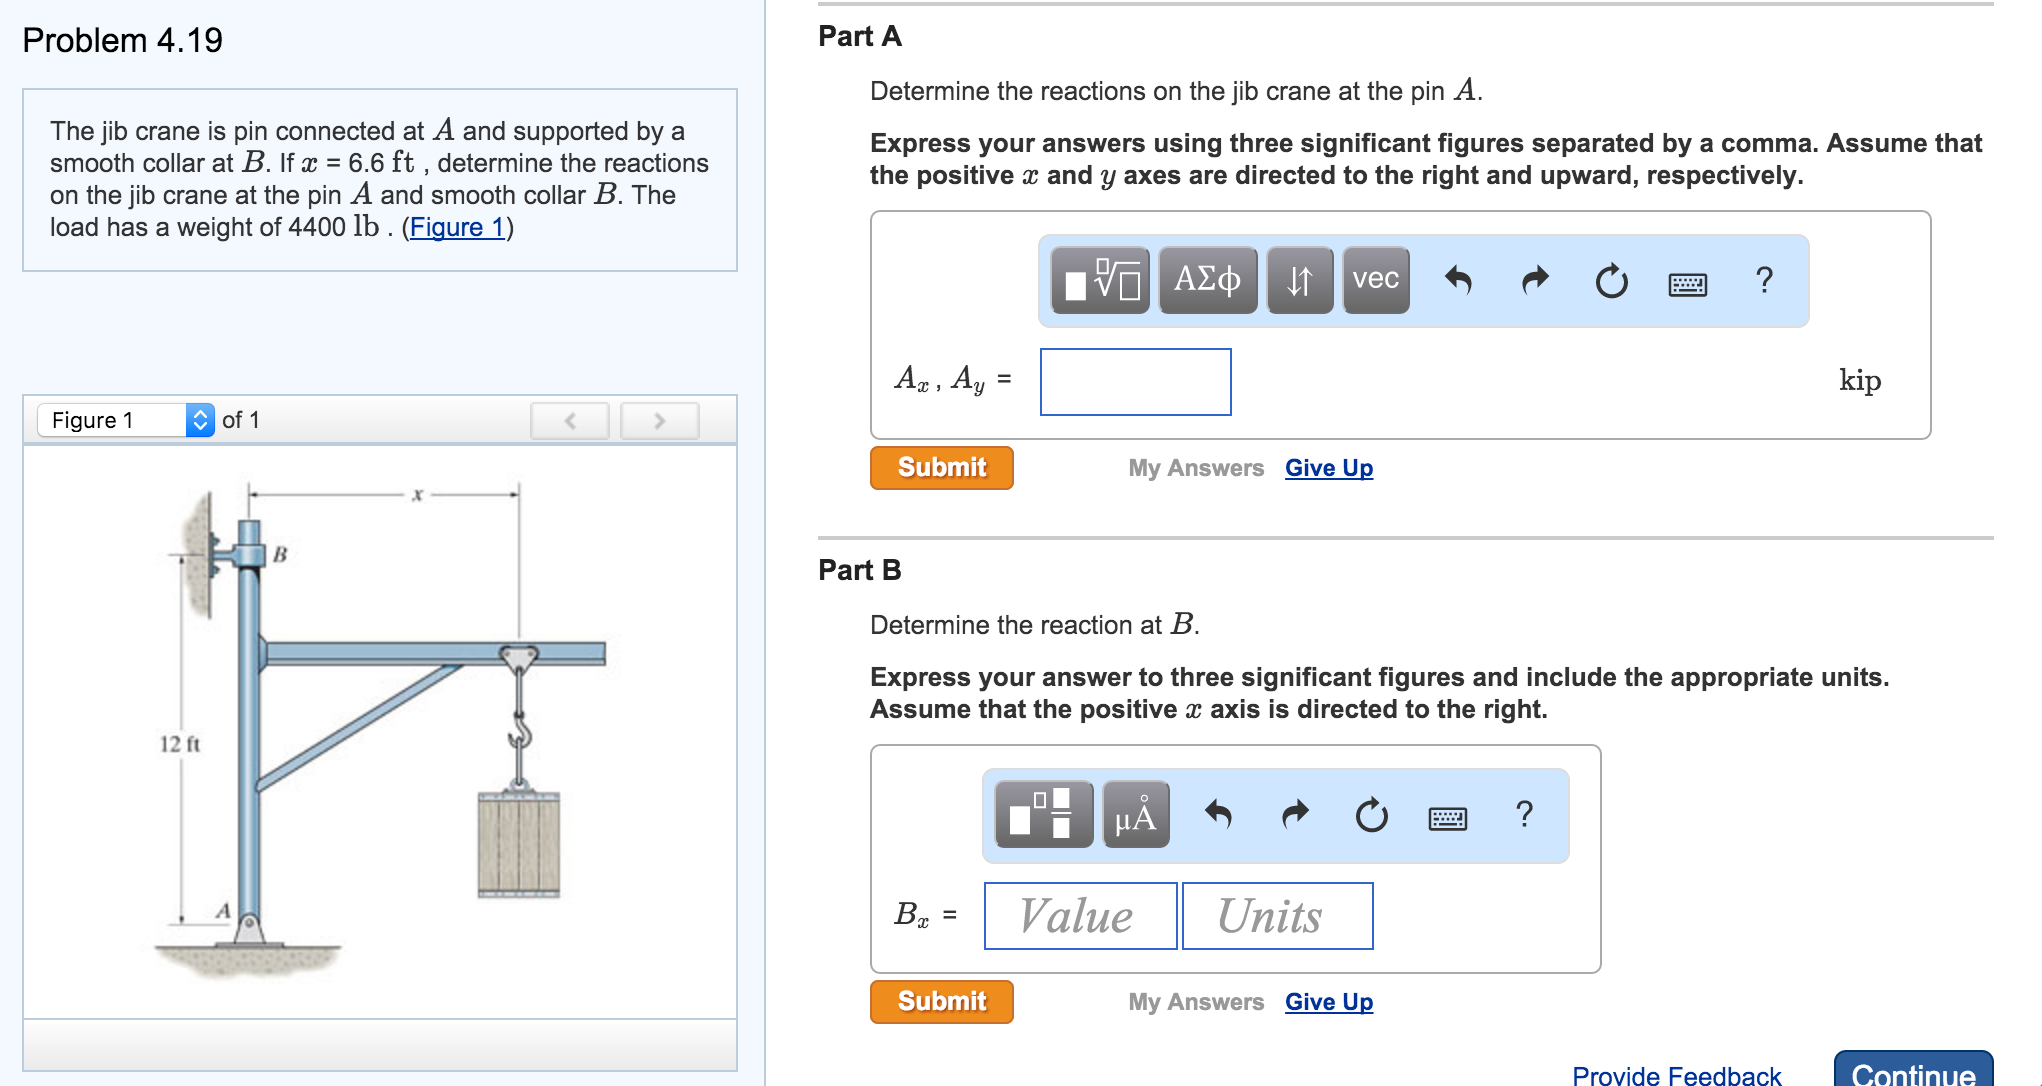Click the vec vector notation icon

pyautogui.click(x=1374, y=281)
